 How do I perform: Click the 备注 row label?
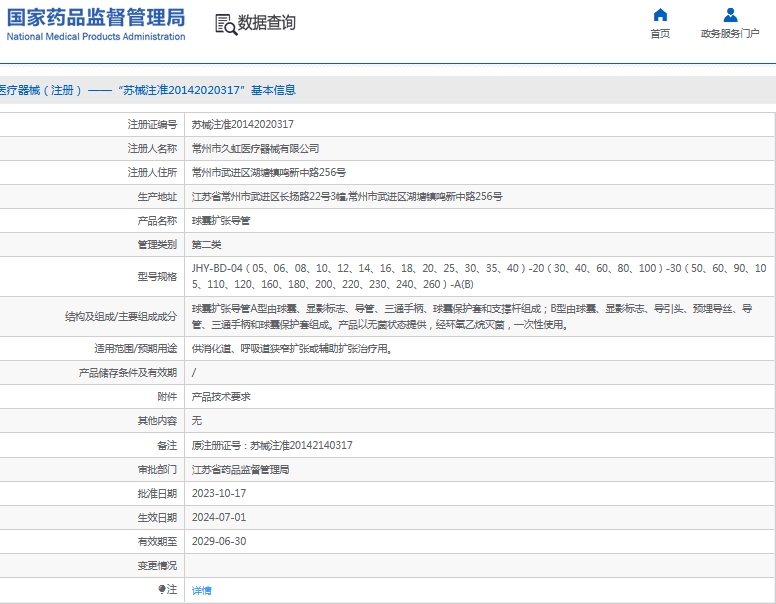point(167,445)
